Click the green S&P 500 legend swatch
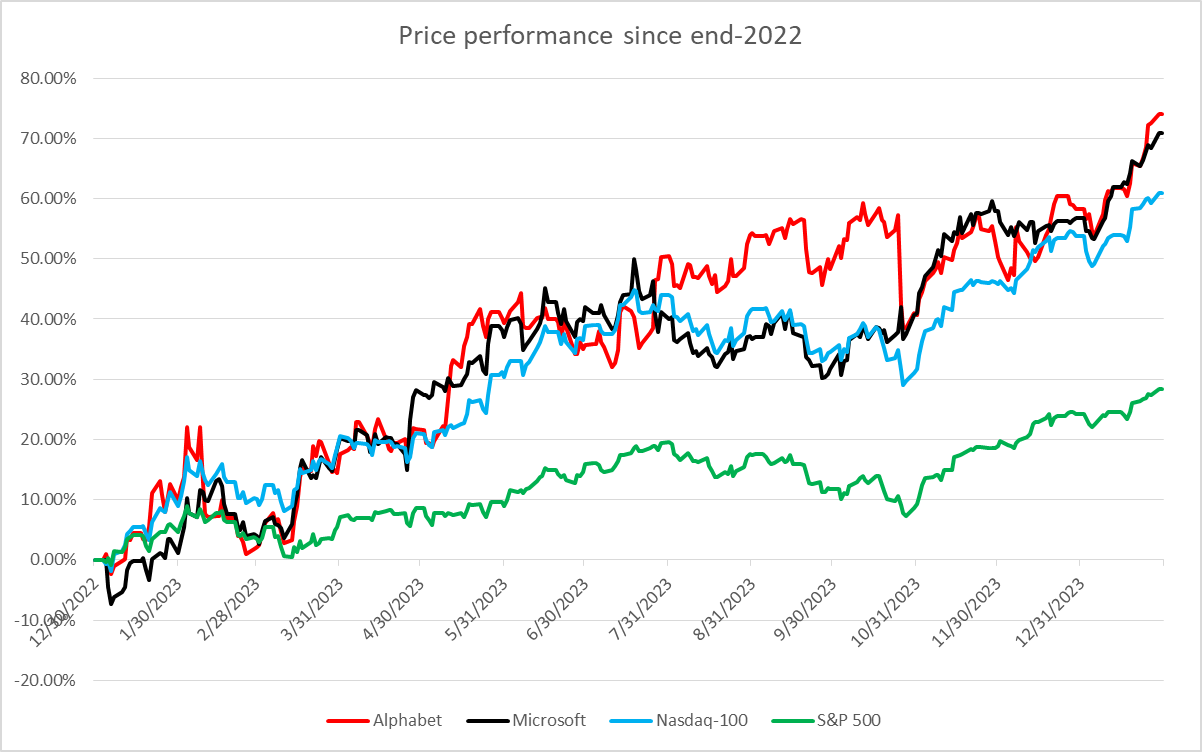The image size is (1202, 752). (x=789, y=720)
